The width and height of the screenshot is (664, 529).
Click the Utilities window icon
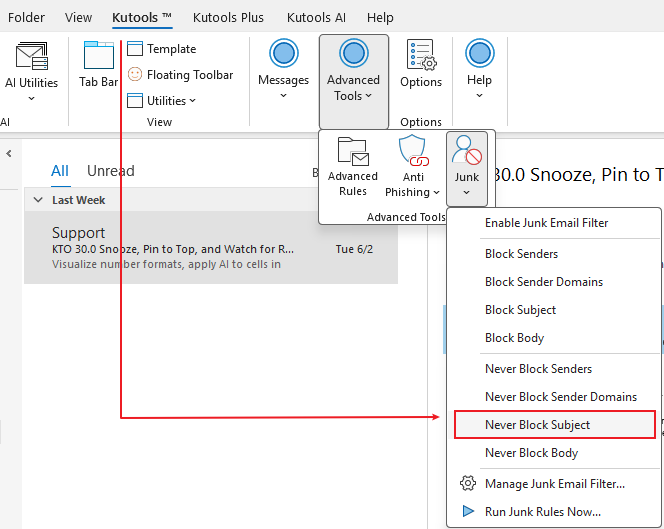135,100
